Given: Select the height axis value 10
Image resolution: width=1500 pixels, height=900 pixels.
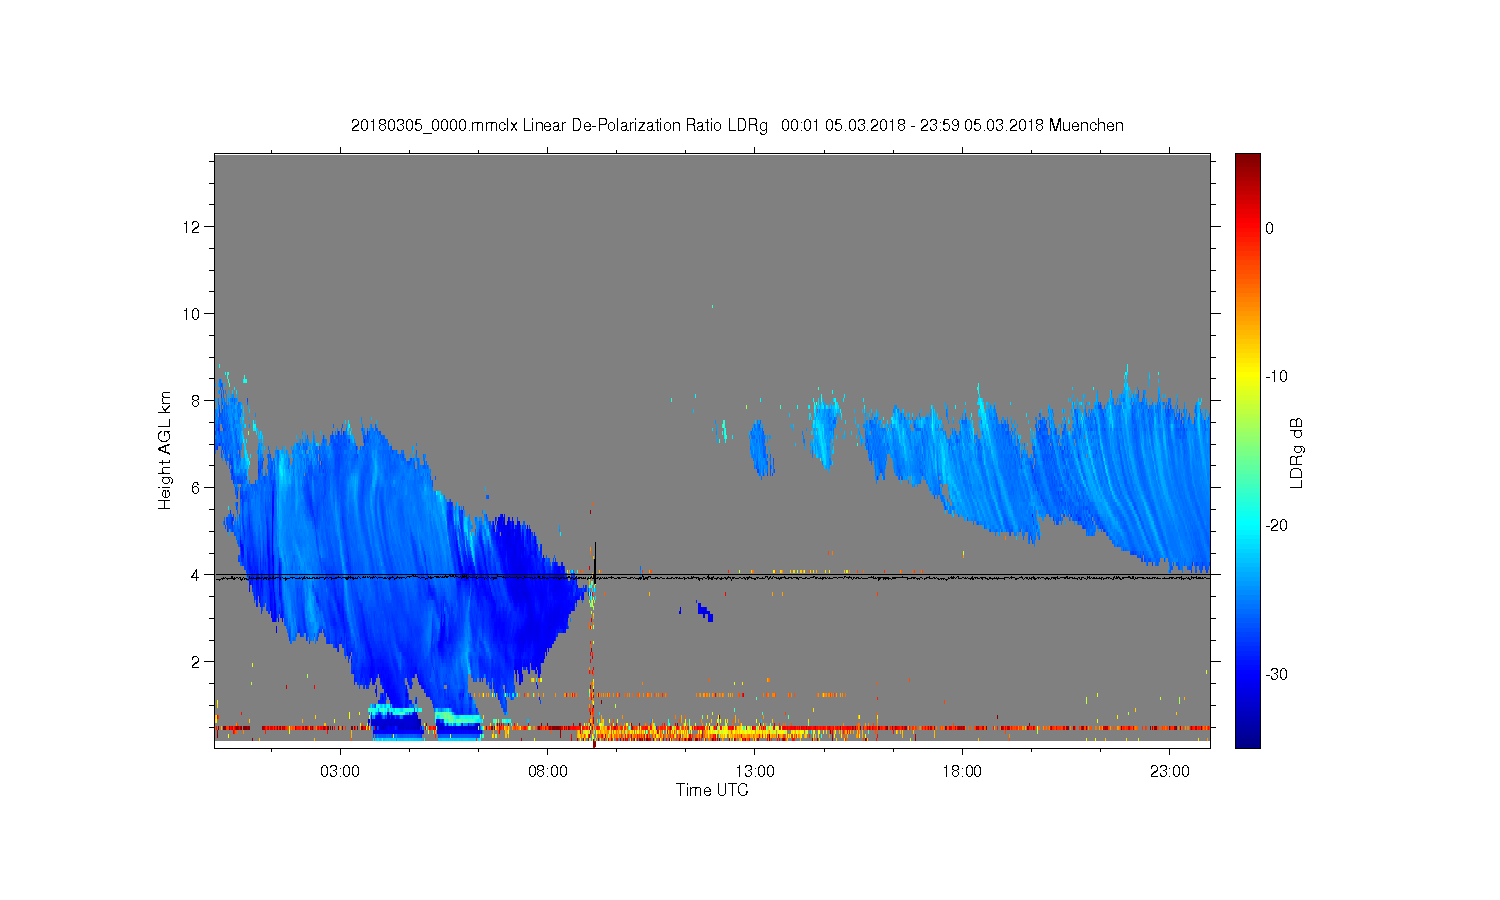Looking at the screenshot, I should tap(192, 314).
